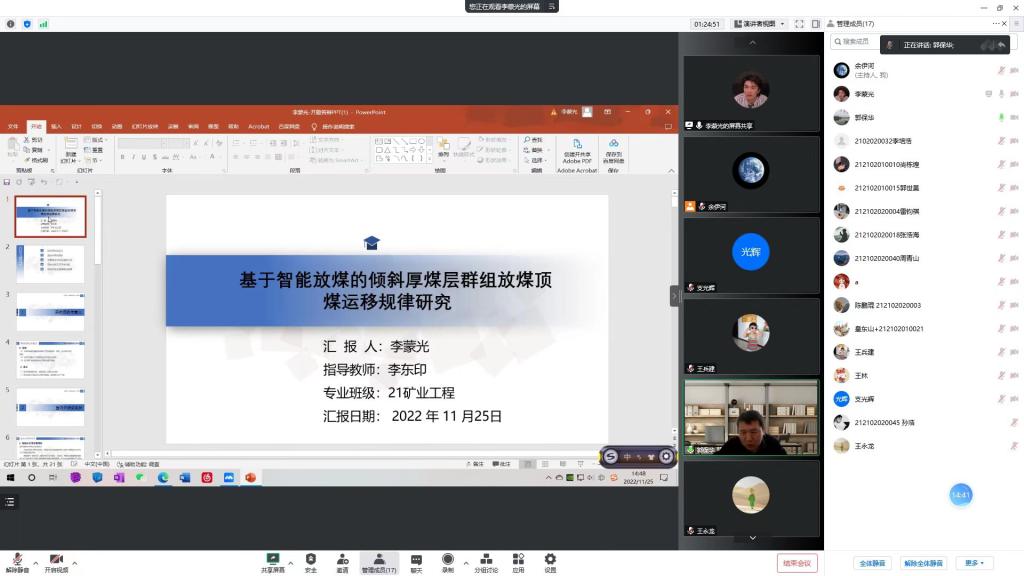Select participant 李蒙光 in member list
The height and width of the screenshot is (576, 1024).
864,93
